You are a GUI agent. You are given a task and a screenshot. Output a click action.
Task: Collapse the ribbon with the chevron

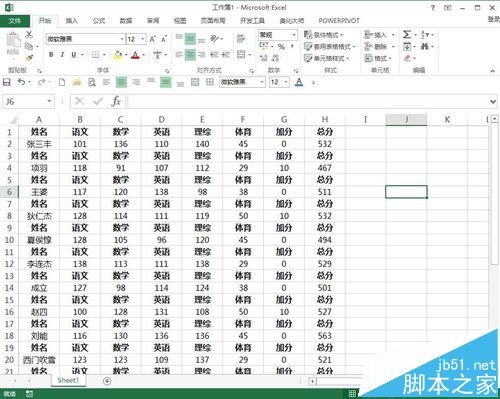click(492, 71)
